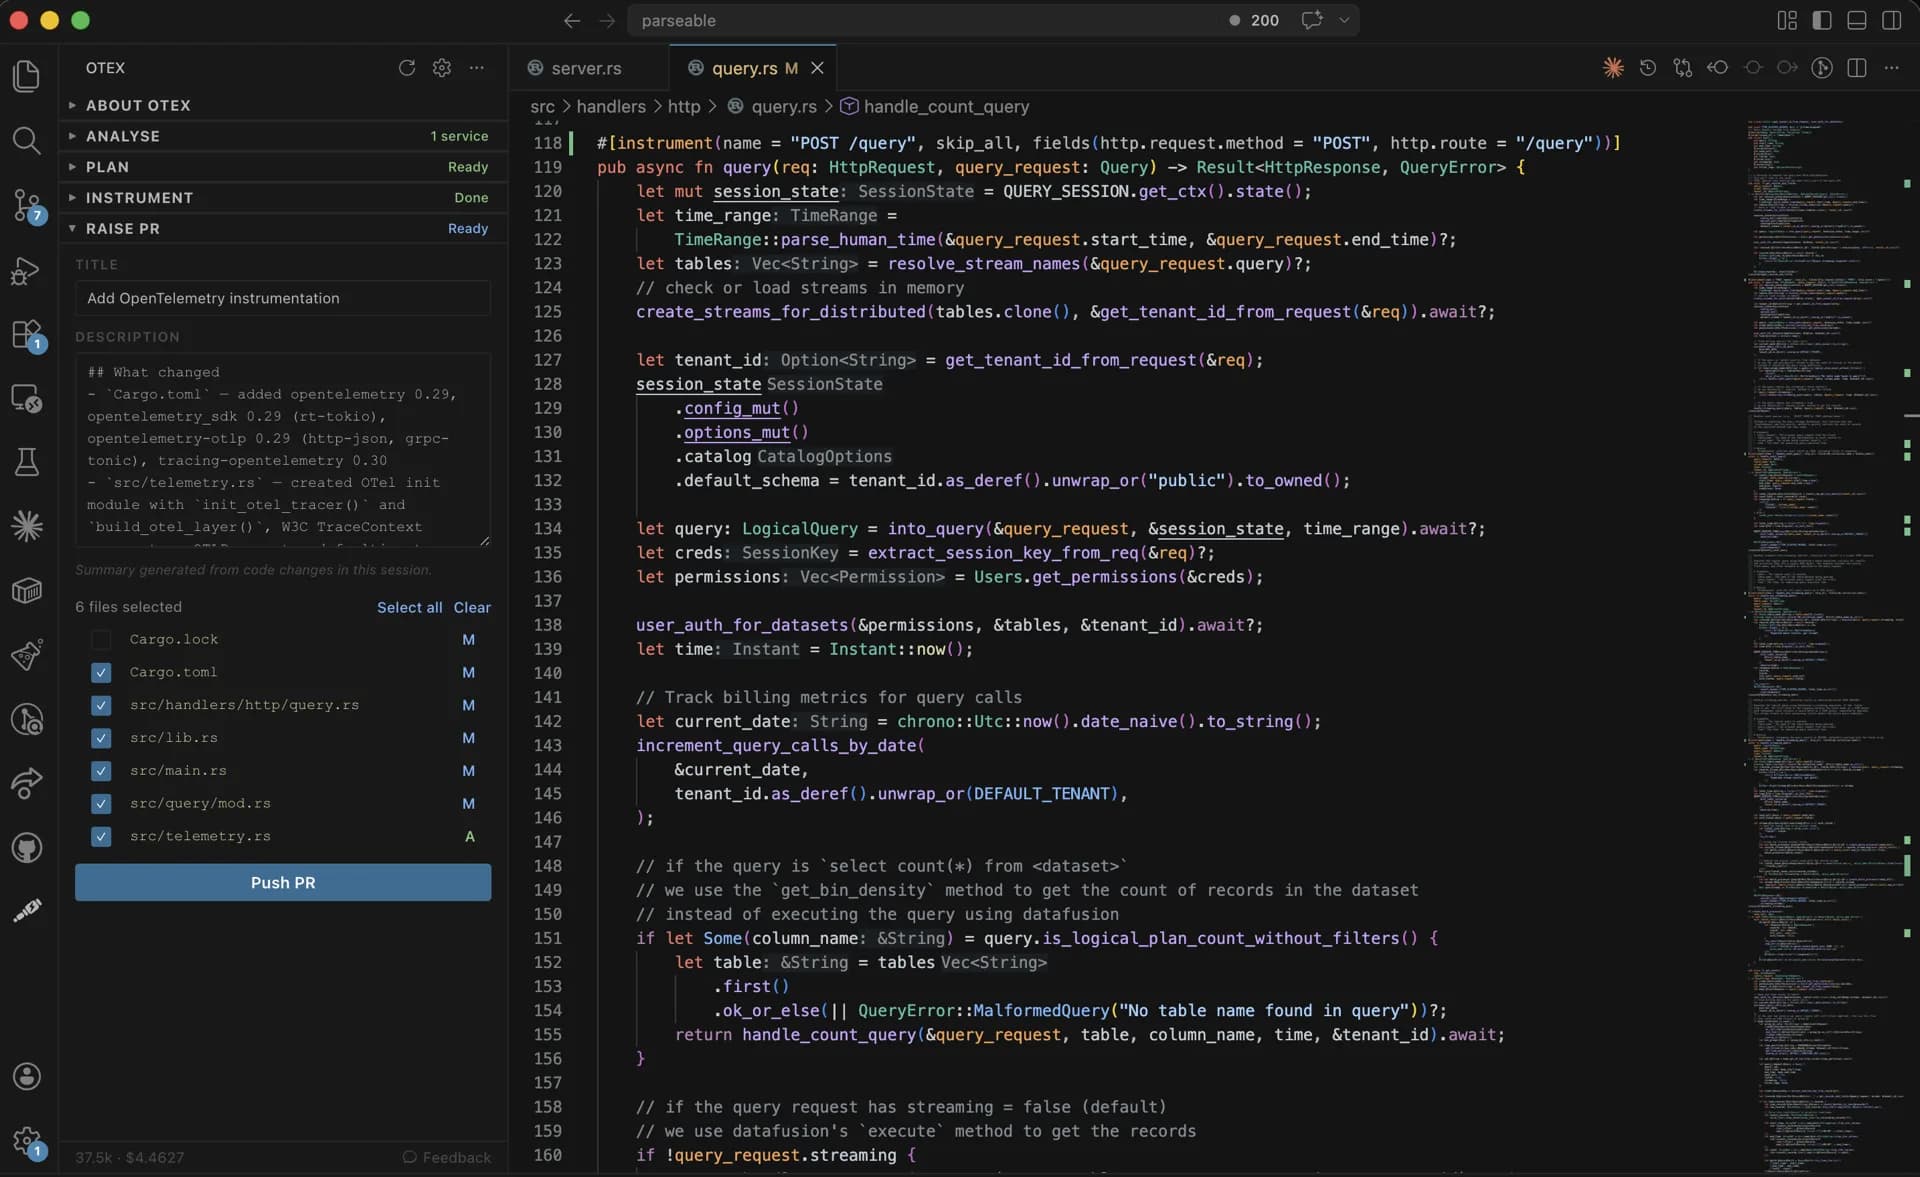Open the Search view in the activity bar
1920x1177 pixels.
pyautogui.click(x=27, y=140)
